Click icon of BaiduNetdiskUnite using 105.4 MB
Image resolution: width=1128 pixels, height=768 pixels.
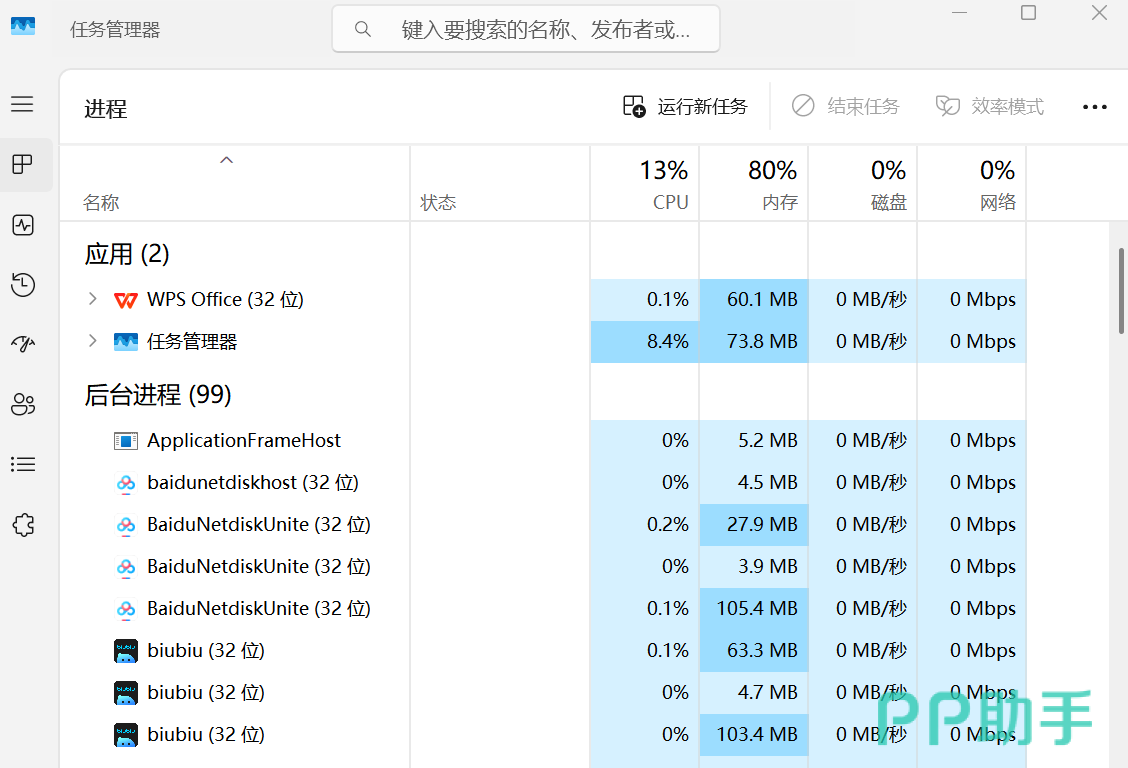point(126,609)
